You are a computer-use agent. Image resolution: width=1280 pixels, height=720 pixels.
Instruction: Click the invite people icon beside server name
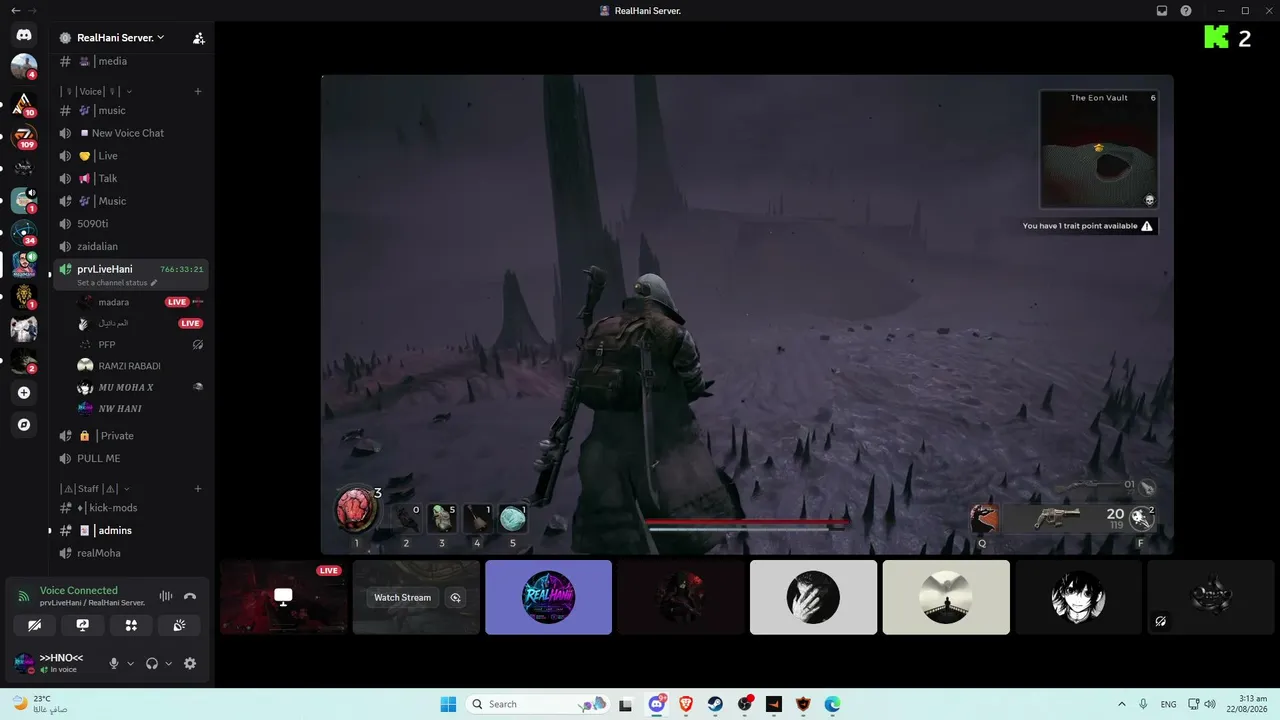click(198, 38)
